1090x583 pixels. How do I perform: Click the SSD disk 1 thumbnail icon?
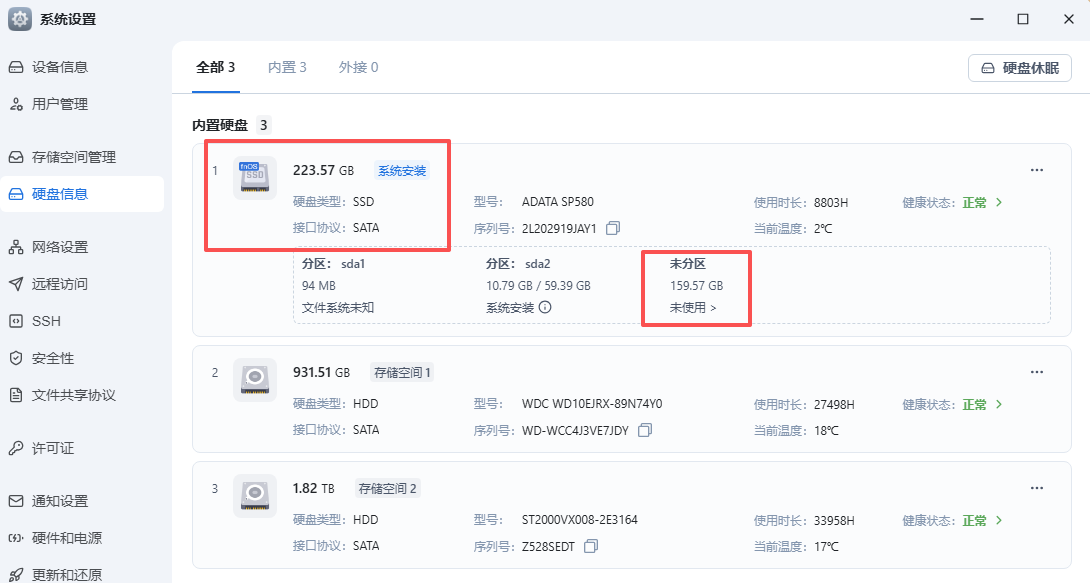click(254, 178)
